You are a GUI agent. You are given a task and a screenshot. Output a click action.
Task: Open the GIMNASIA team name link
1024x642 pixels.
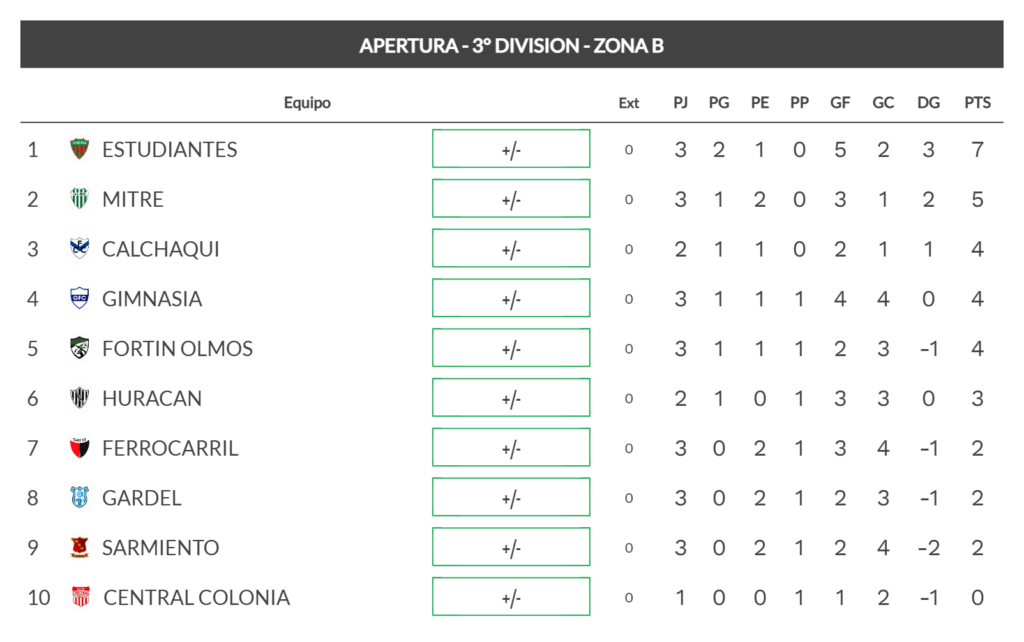[x=152, y=298]
